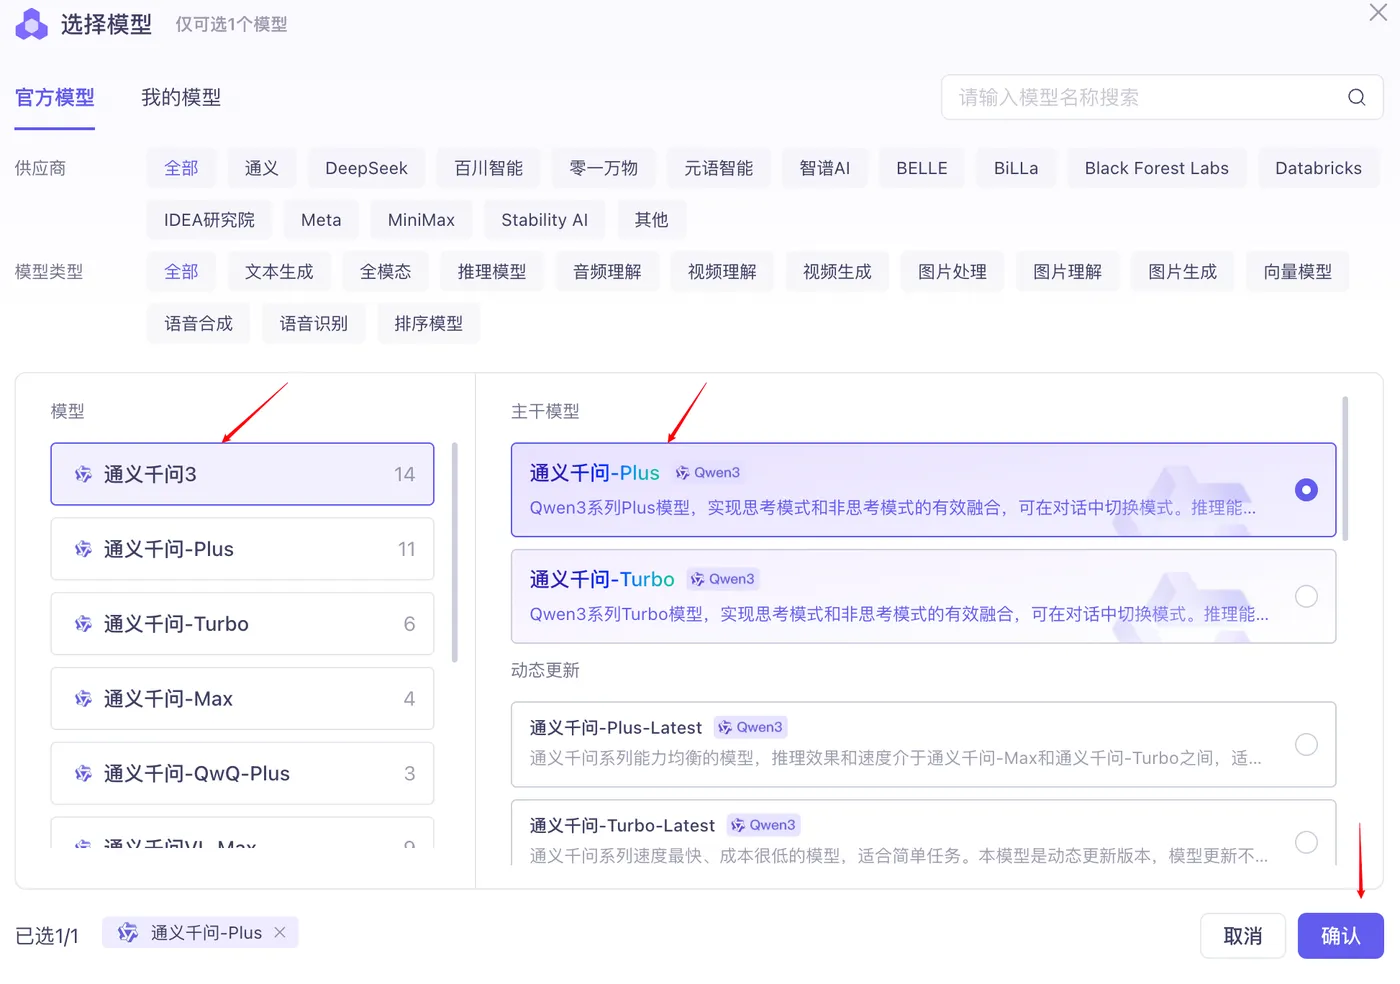The width and height of the screenshot is (1400, 984).
Task: Select model type 文本生成
Action: (279, 272)
